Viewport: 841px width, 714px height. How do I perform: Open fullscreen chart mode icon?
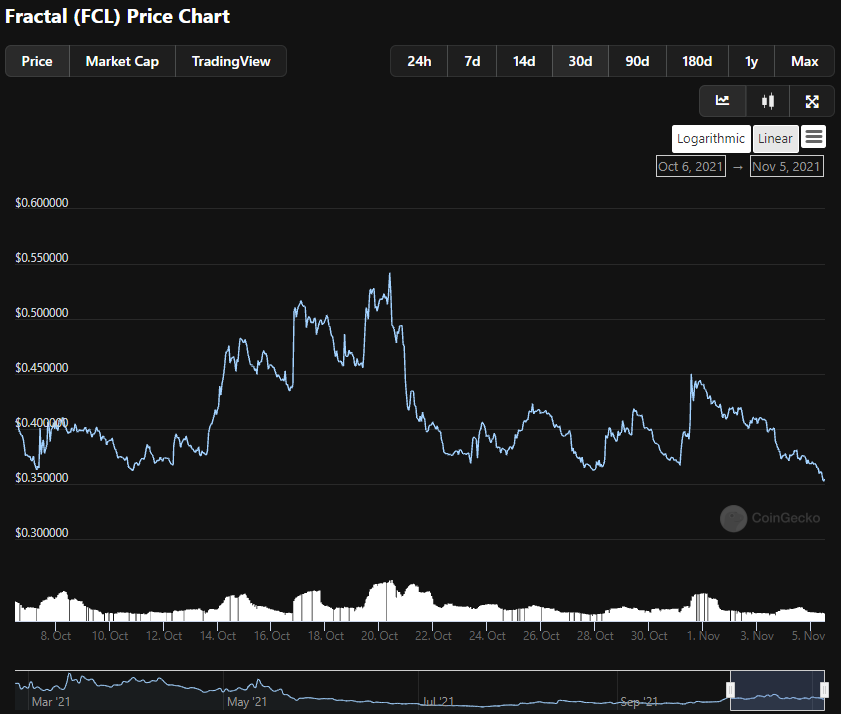(x=812, y=101)
